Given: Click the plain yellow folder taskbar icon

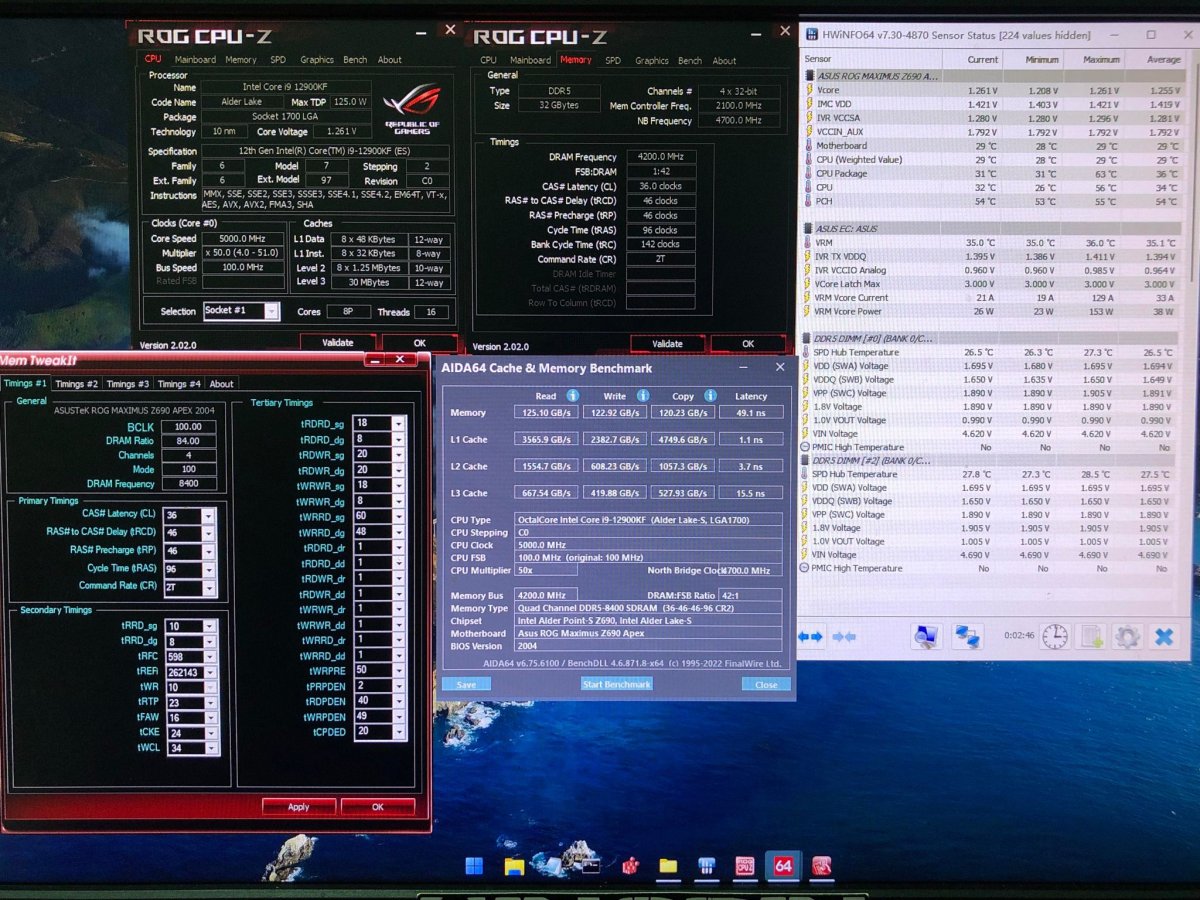Looking at the screenshot, I should pyautogui.click(x=668, y=866).
